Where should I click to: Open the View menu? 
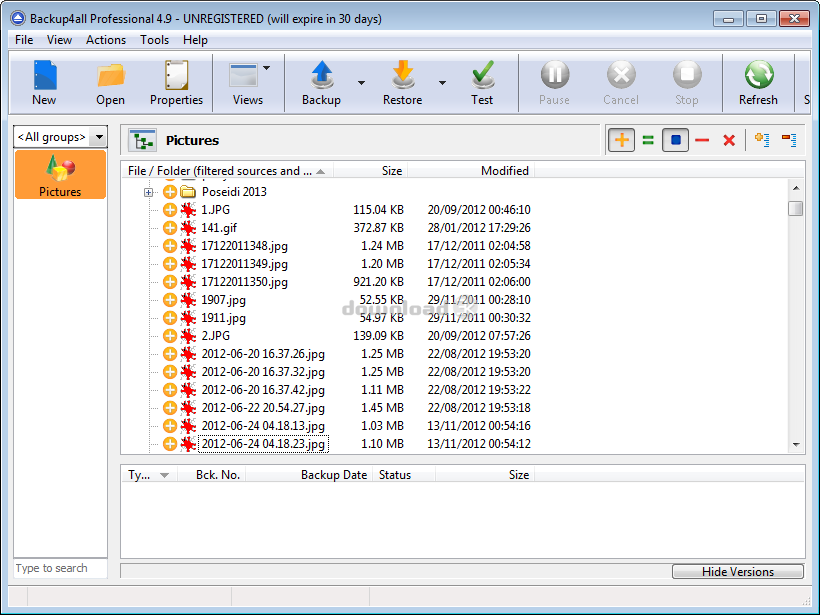click(59, 40)
